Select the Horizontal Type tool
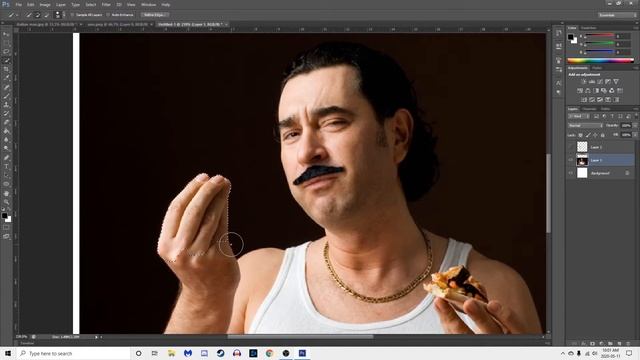Viewport: 640px width, 360px height. coord(6,167)
